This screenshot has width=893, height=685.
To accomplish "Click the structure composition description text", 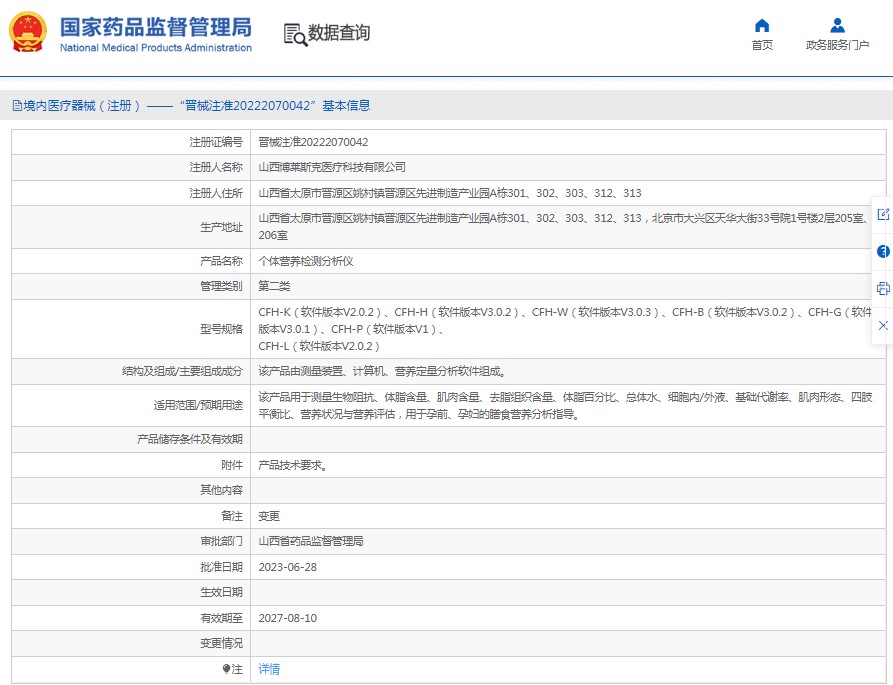I will 382,371.
